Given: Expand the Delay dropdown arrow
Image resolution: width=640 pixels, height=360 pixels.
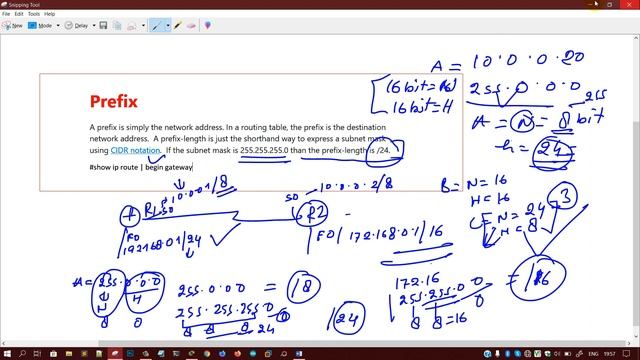Looking at the screenshot, I should (94, 25).
